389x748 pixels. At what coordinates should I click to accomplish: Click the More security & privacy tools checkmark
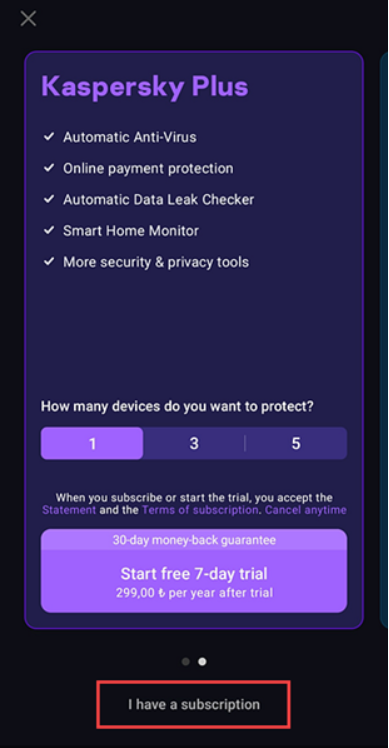(49, 261)
